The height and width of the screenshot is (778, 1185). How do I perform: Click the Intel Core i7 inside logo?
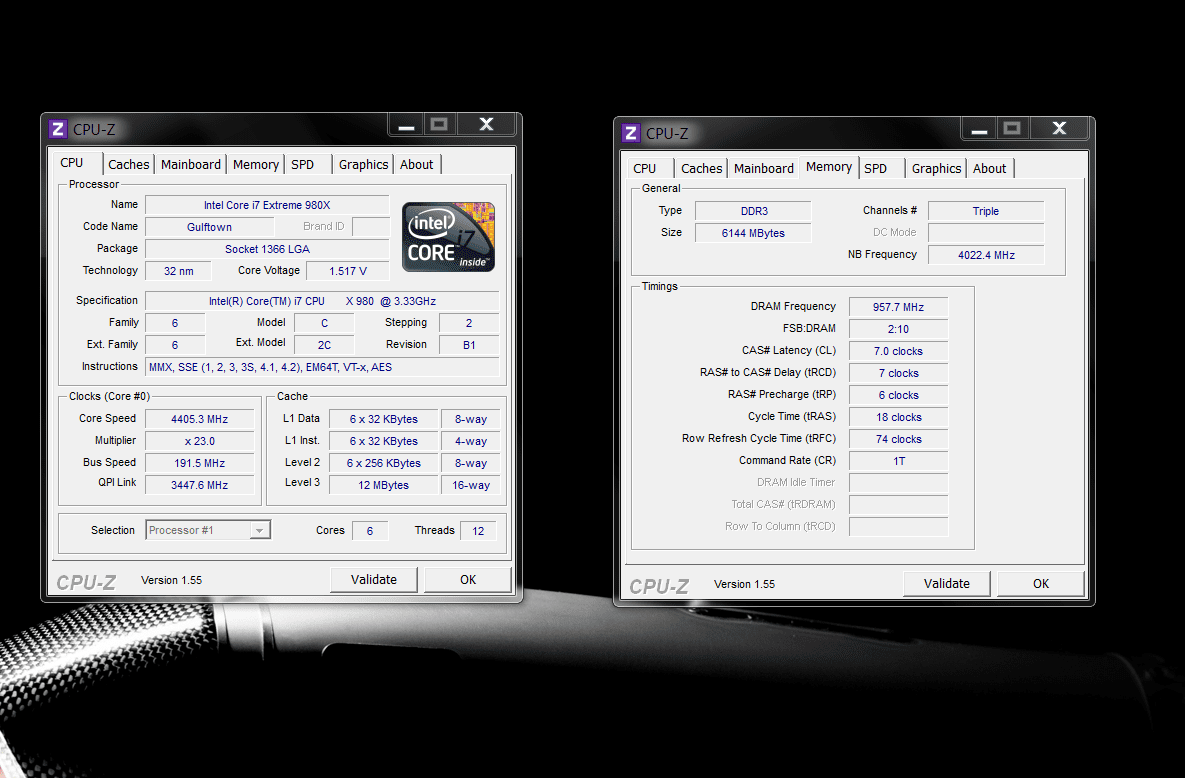(448, 237)
